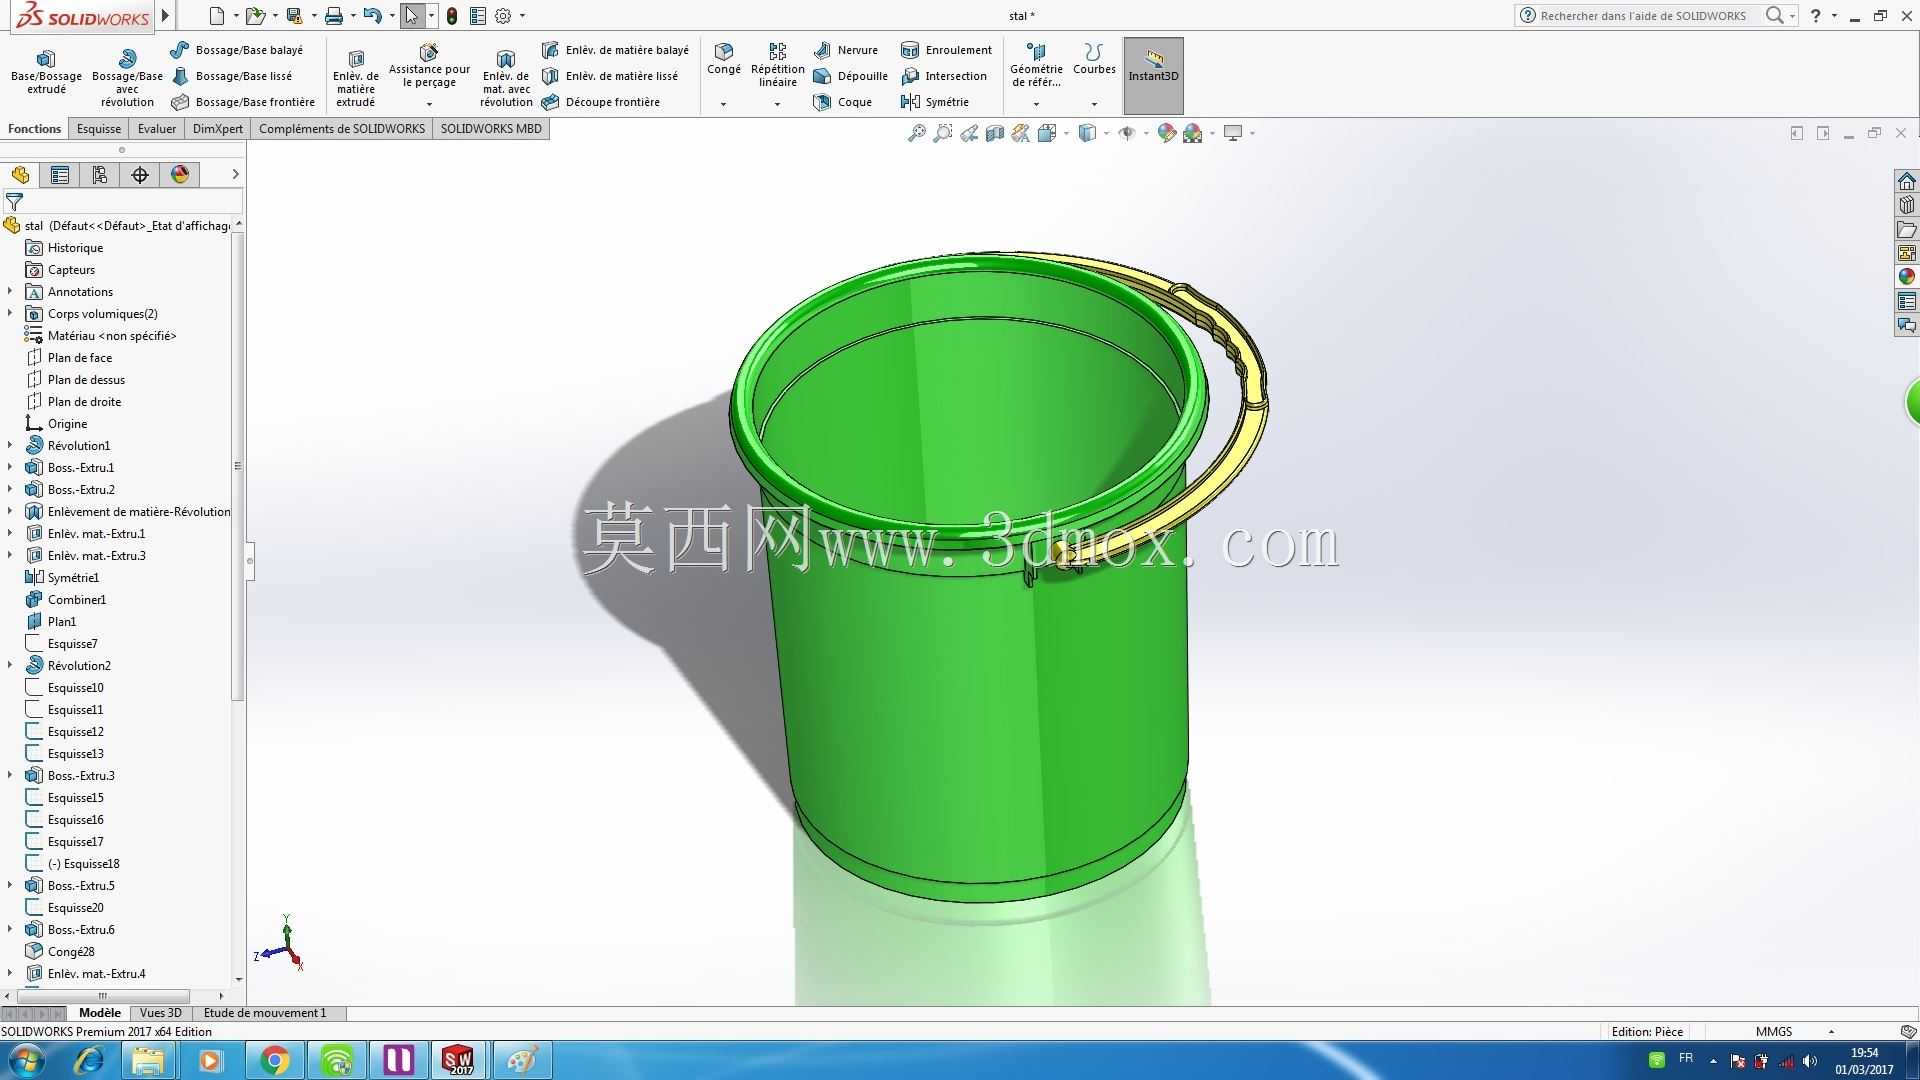The image size is (1920, 1080).
Task: Select the Symétrie mirror tool
Action: pyautogui.click(x=935, y=102)
